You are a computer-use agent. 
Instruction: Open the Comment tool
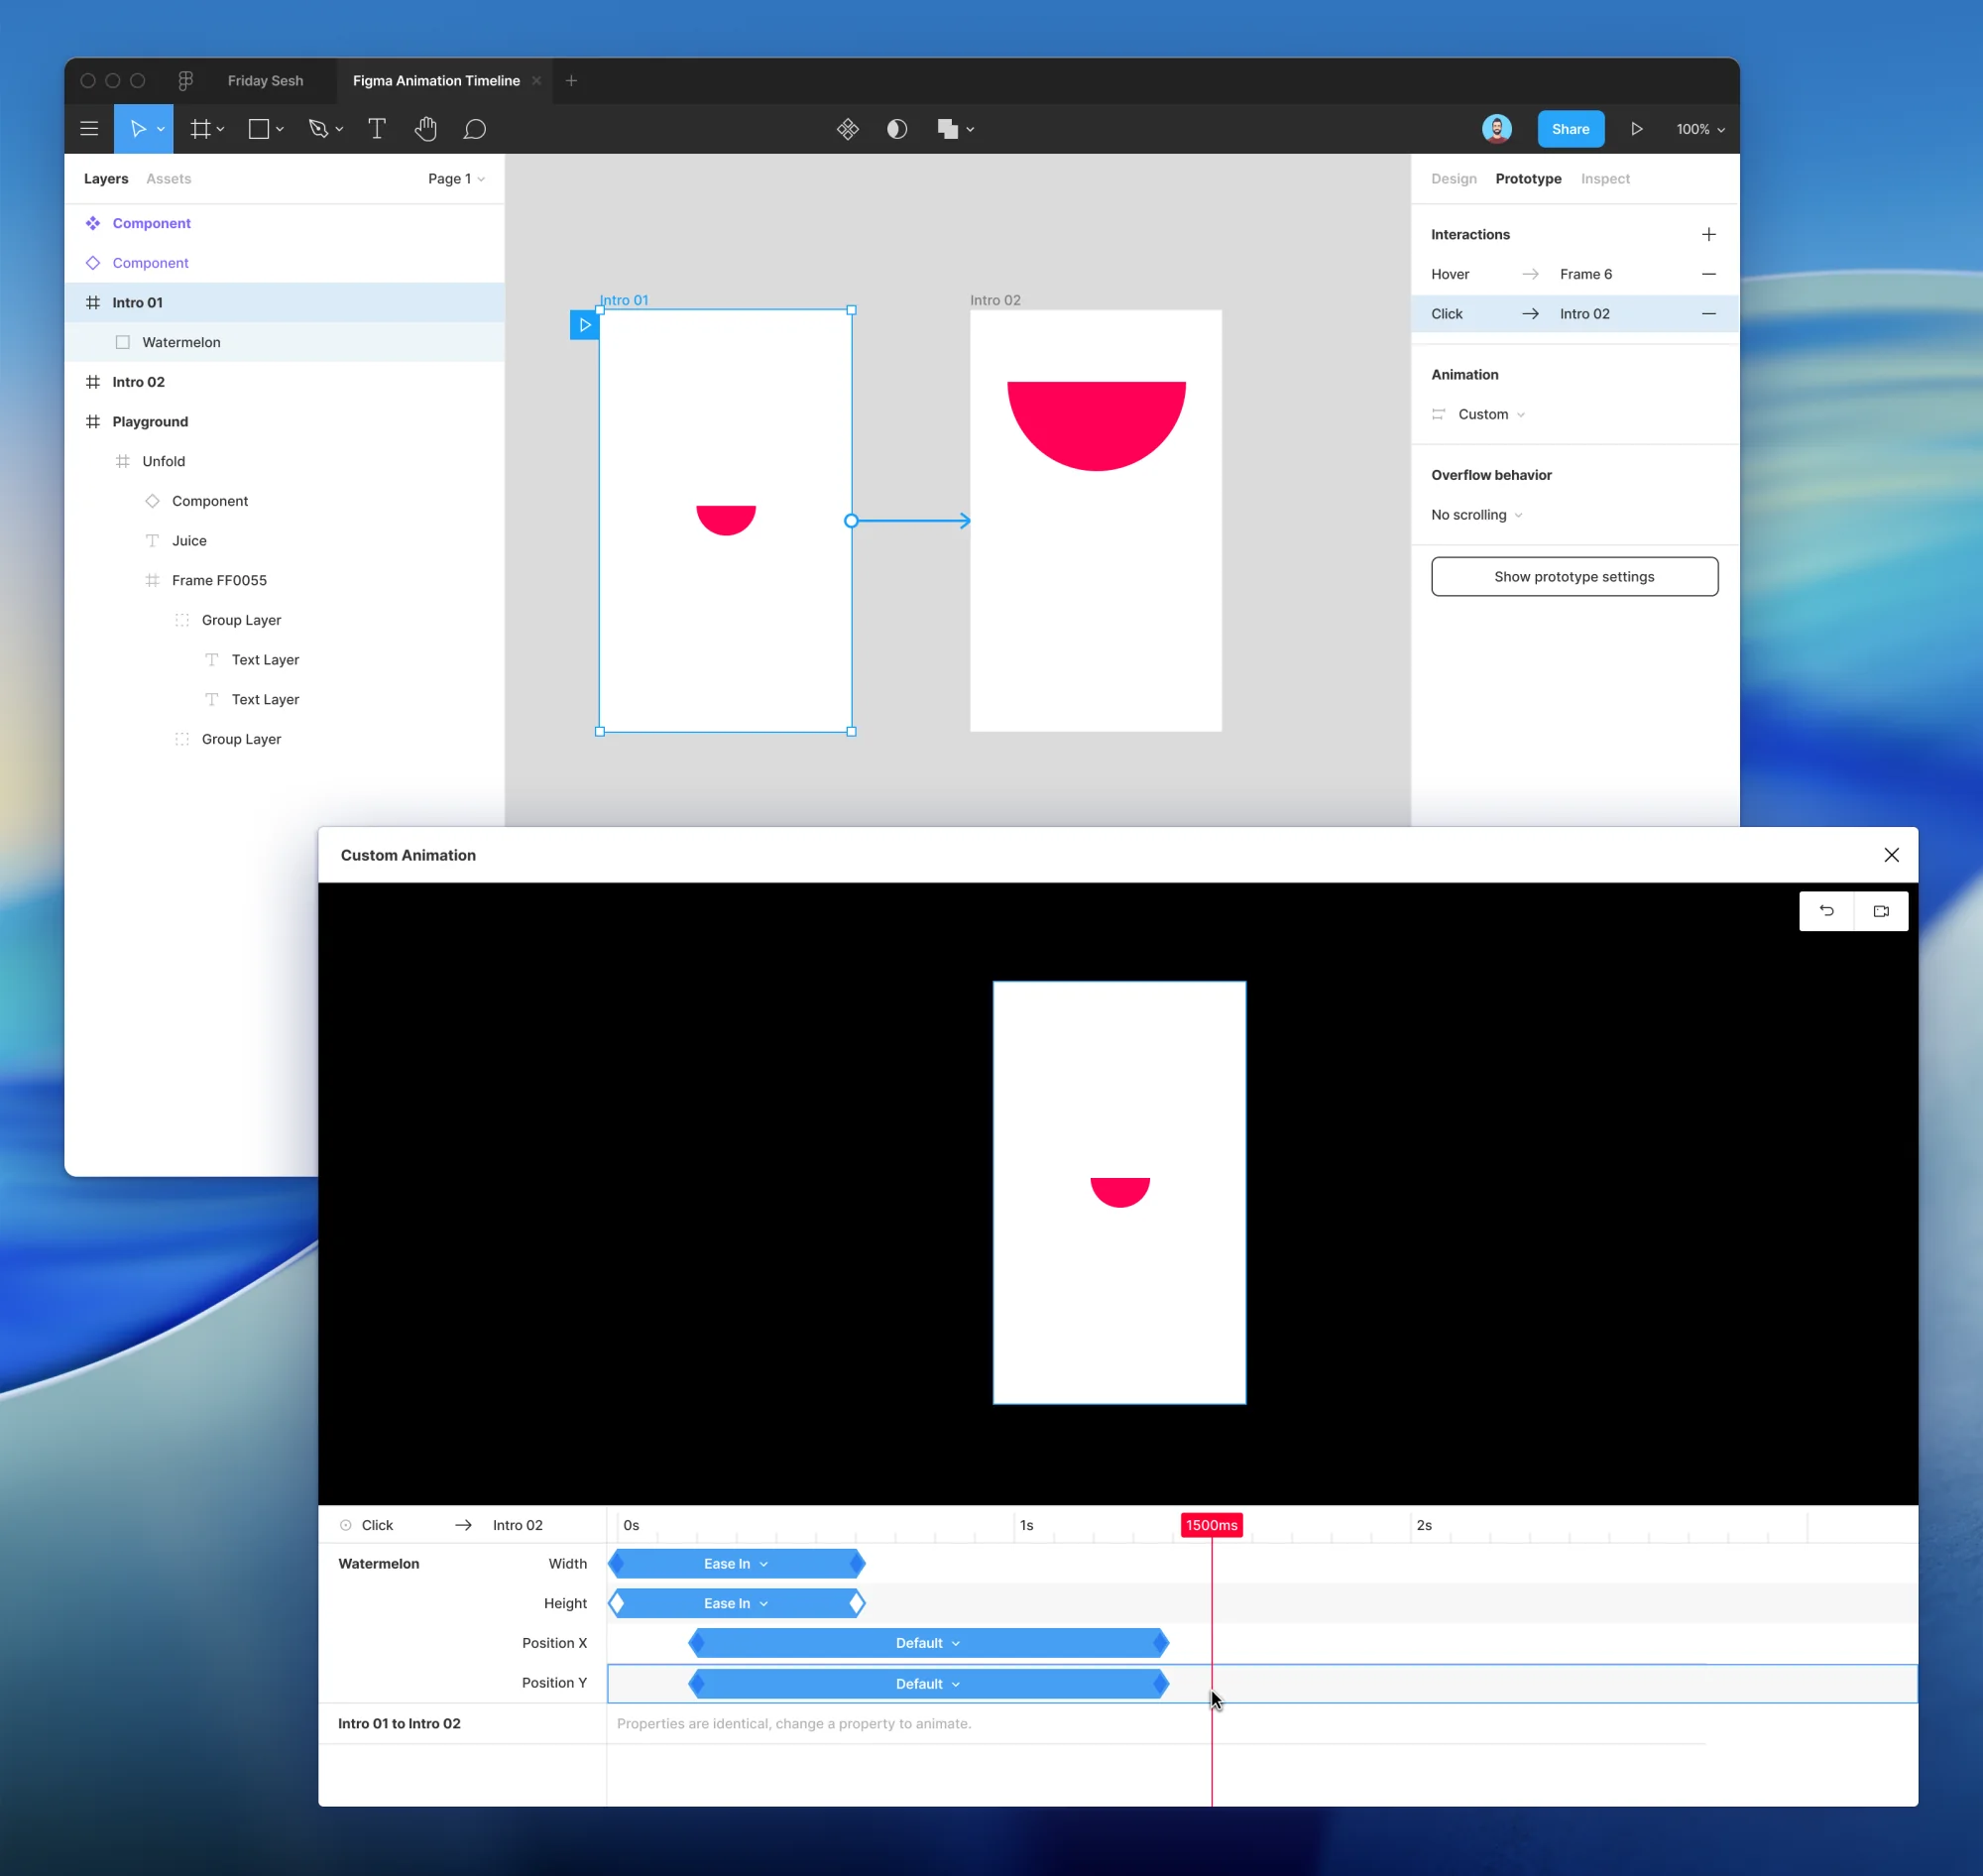[474, 129]
